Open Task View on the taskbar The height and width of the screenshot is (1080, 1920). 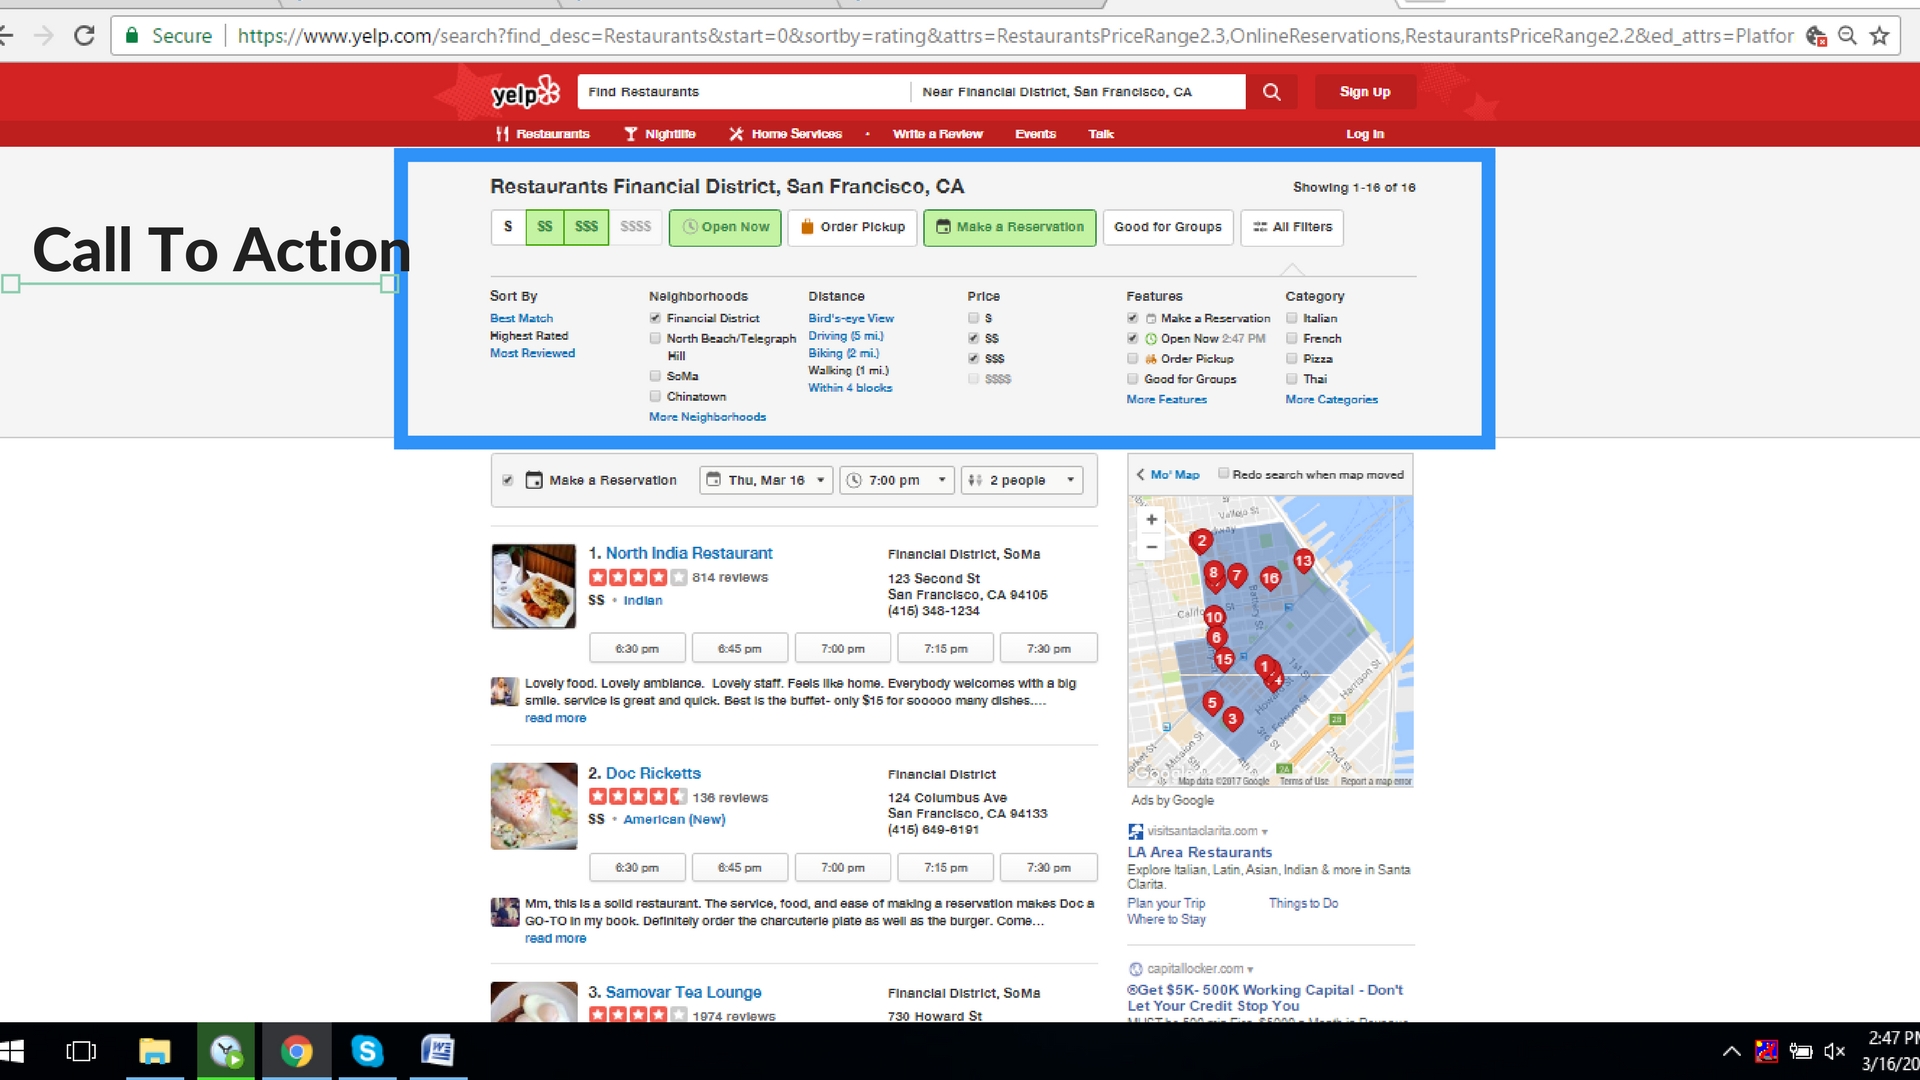81,1051
